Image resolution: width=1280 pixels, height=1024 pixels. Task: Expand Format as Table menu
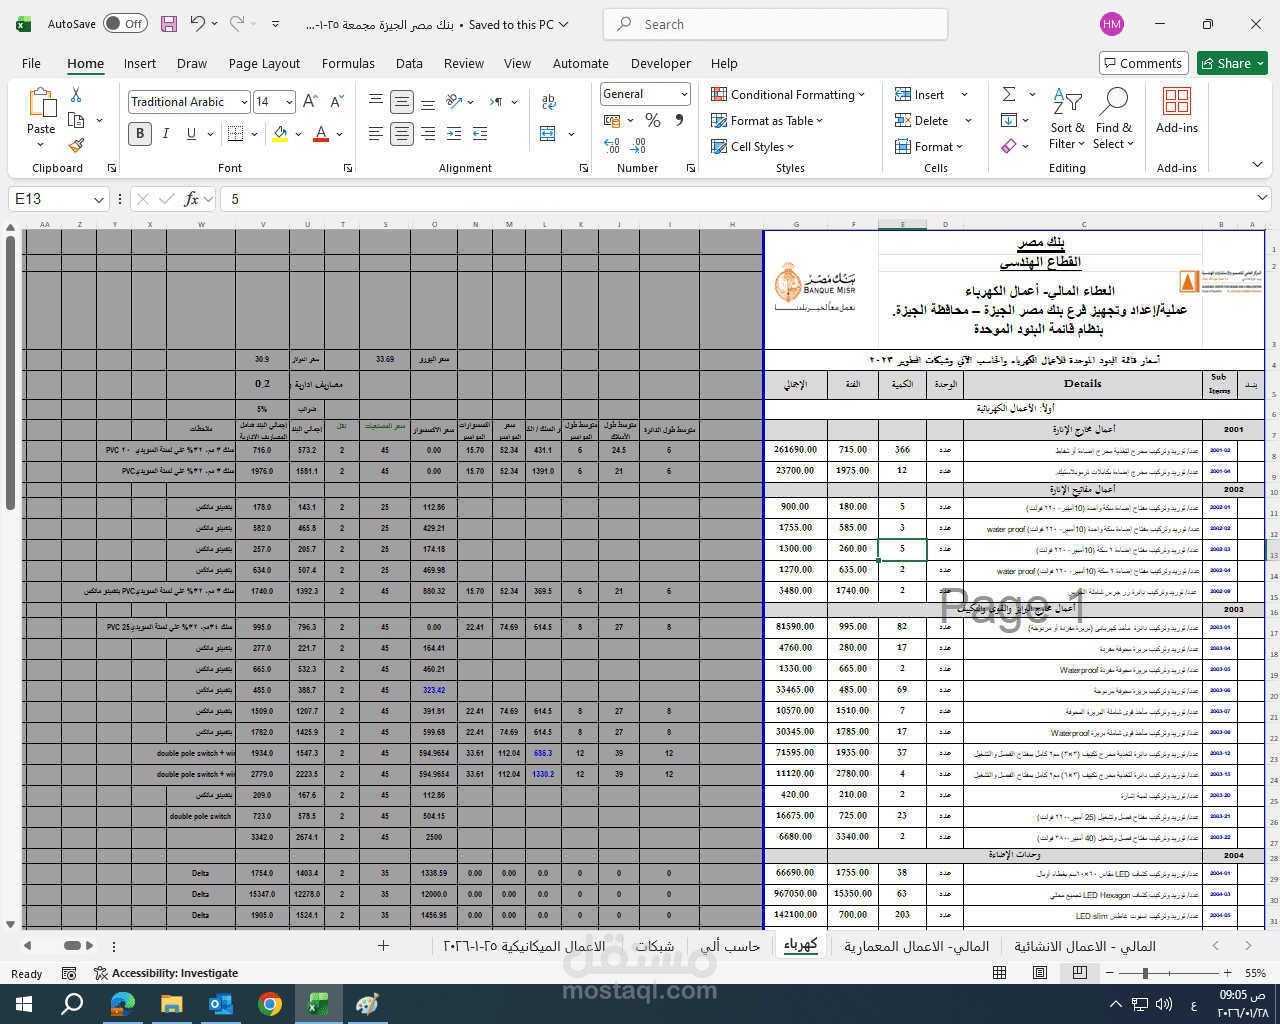tap(767, 120)
